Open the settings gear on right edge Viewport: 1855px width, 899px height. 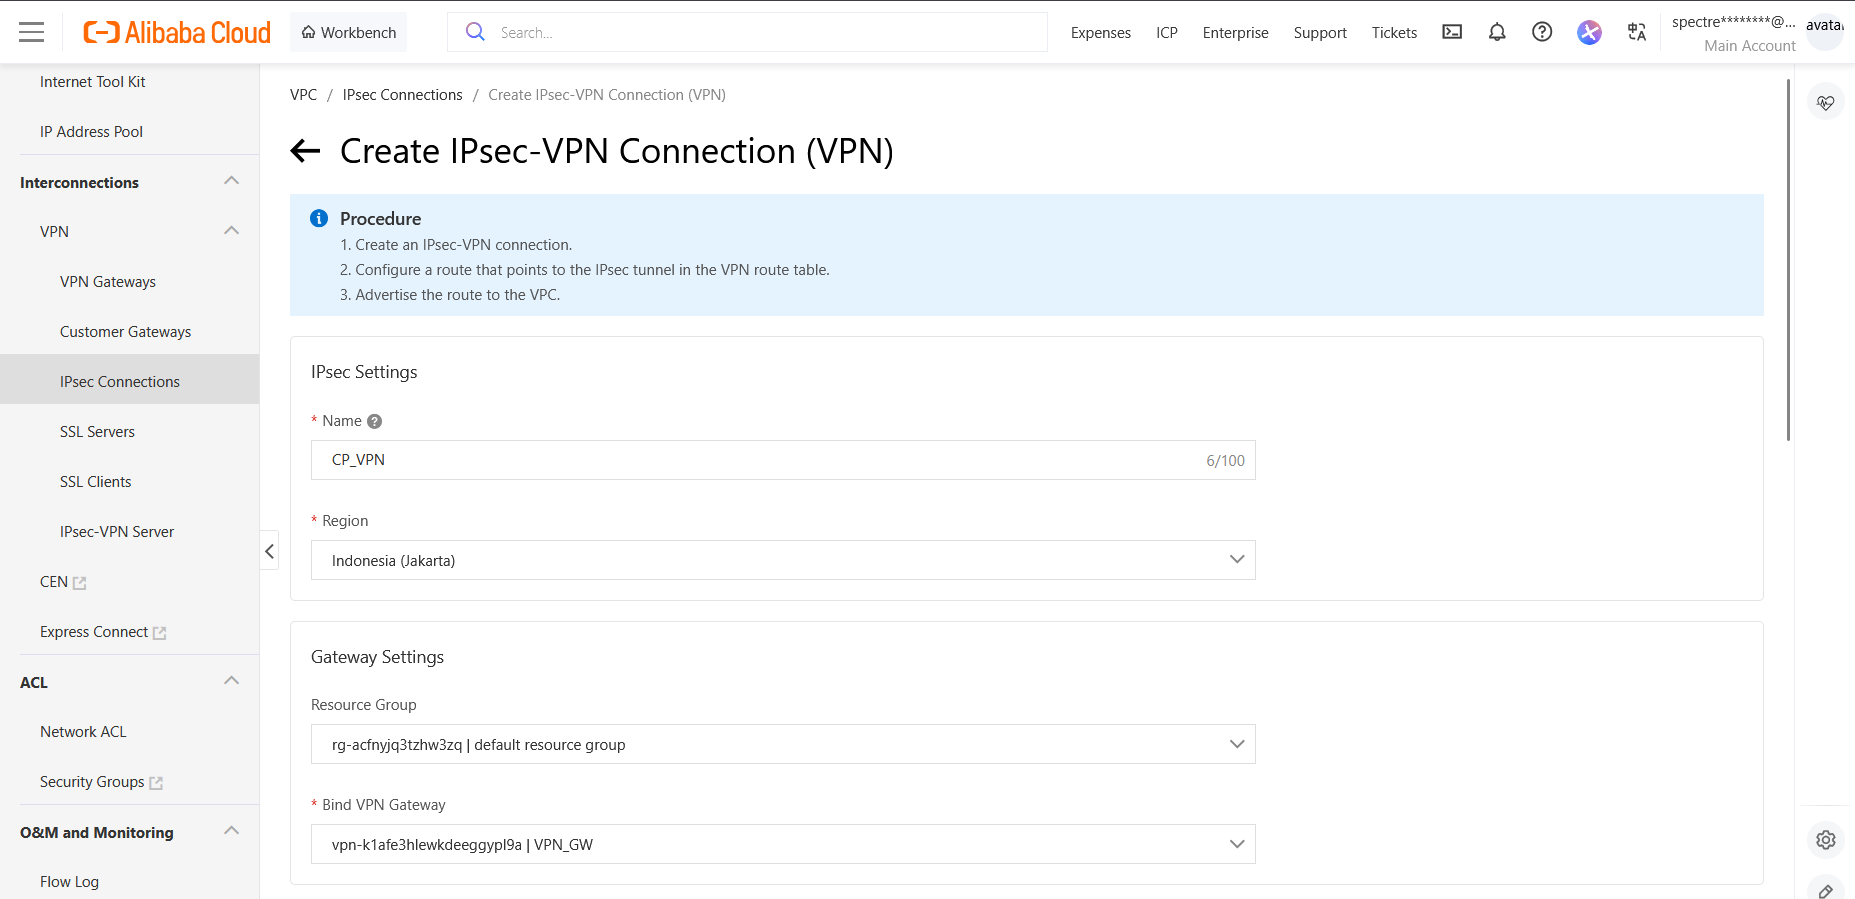tap(1826, 840)
